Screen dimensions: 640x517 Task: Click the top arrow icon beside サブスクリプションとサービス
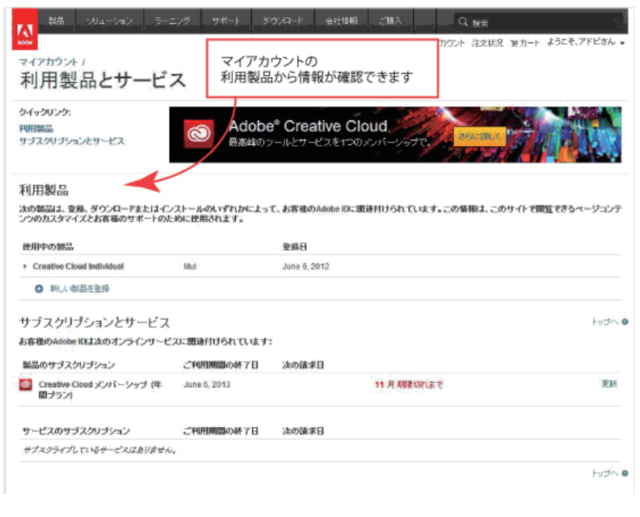coord(625,322)
